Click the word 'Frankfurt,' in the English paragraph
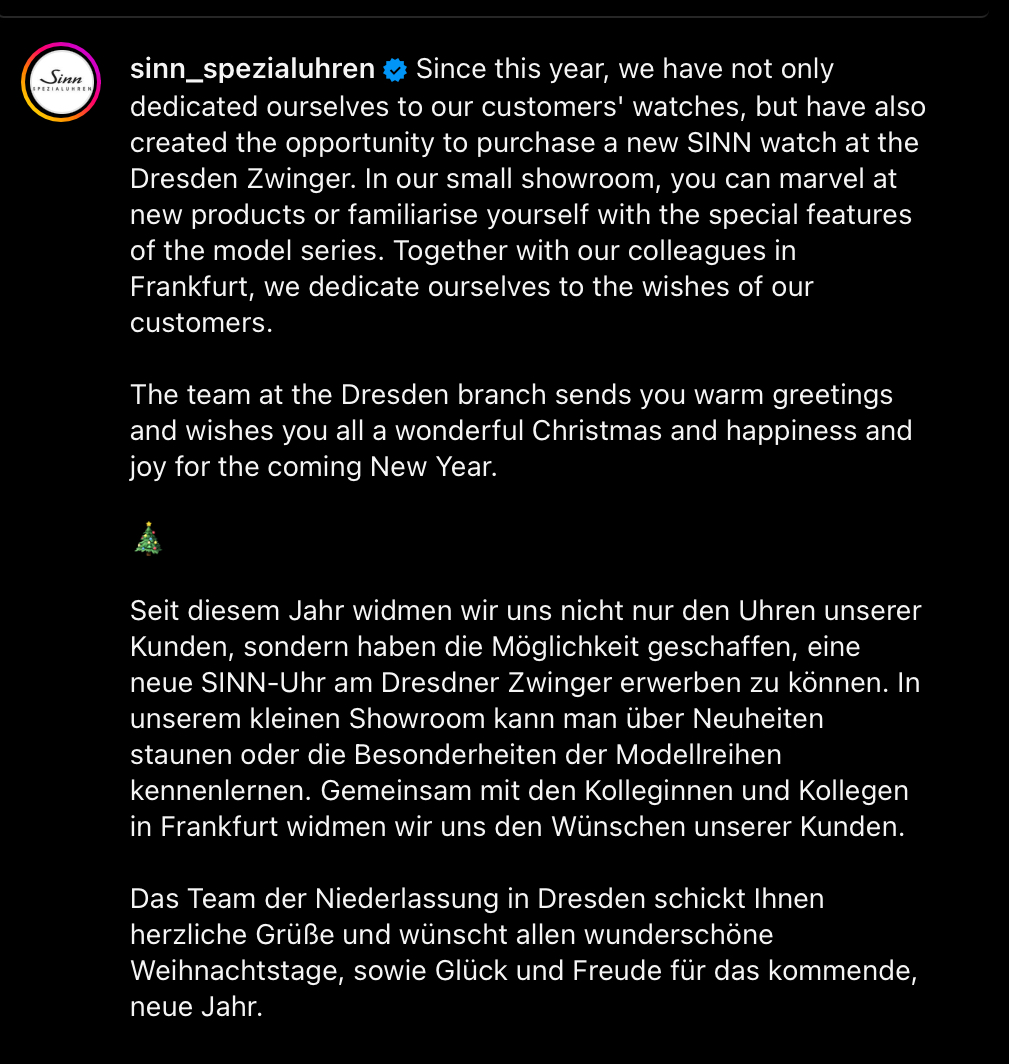This screenshot has width=1009, height=1064. click(193, 286)
